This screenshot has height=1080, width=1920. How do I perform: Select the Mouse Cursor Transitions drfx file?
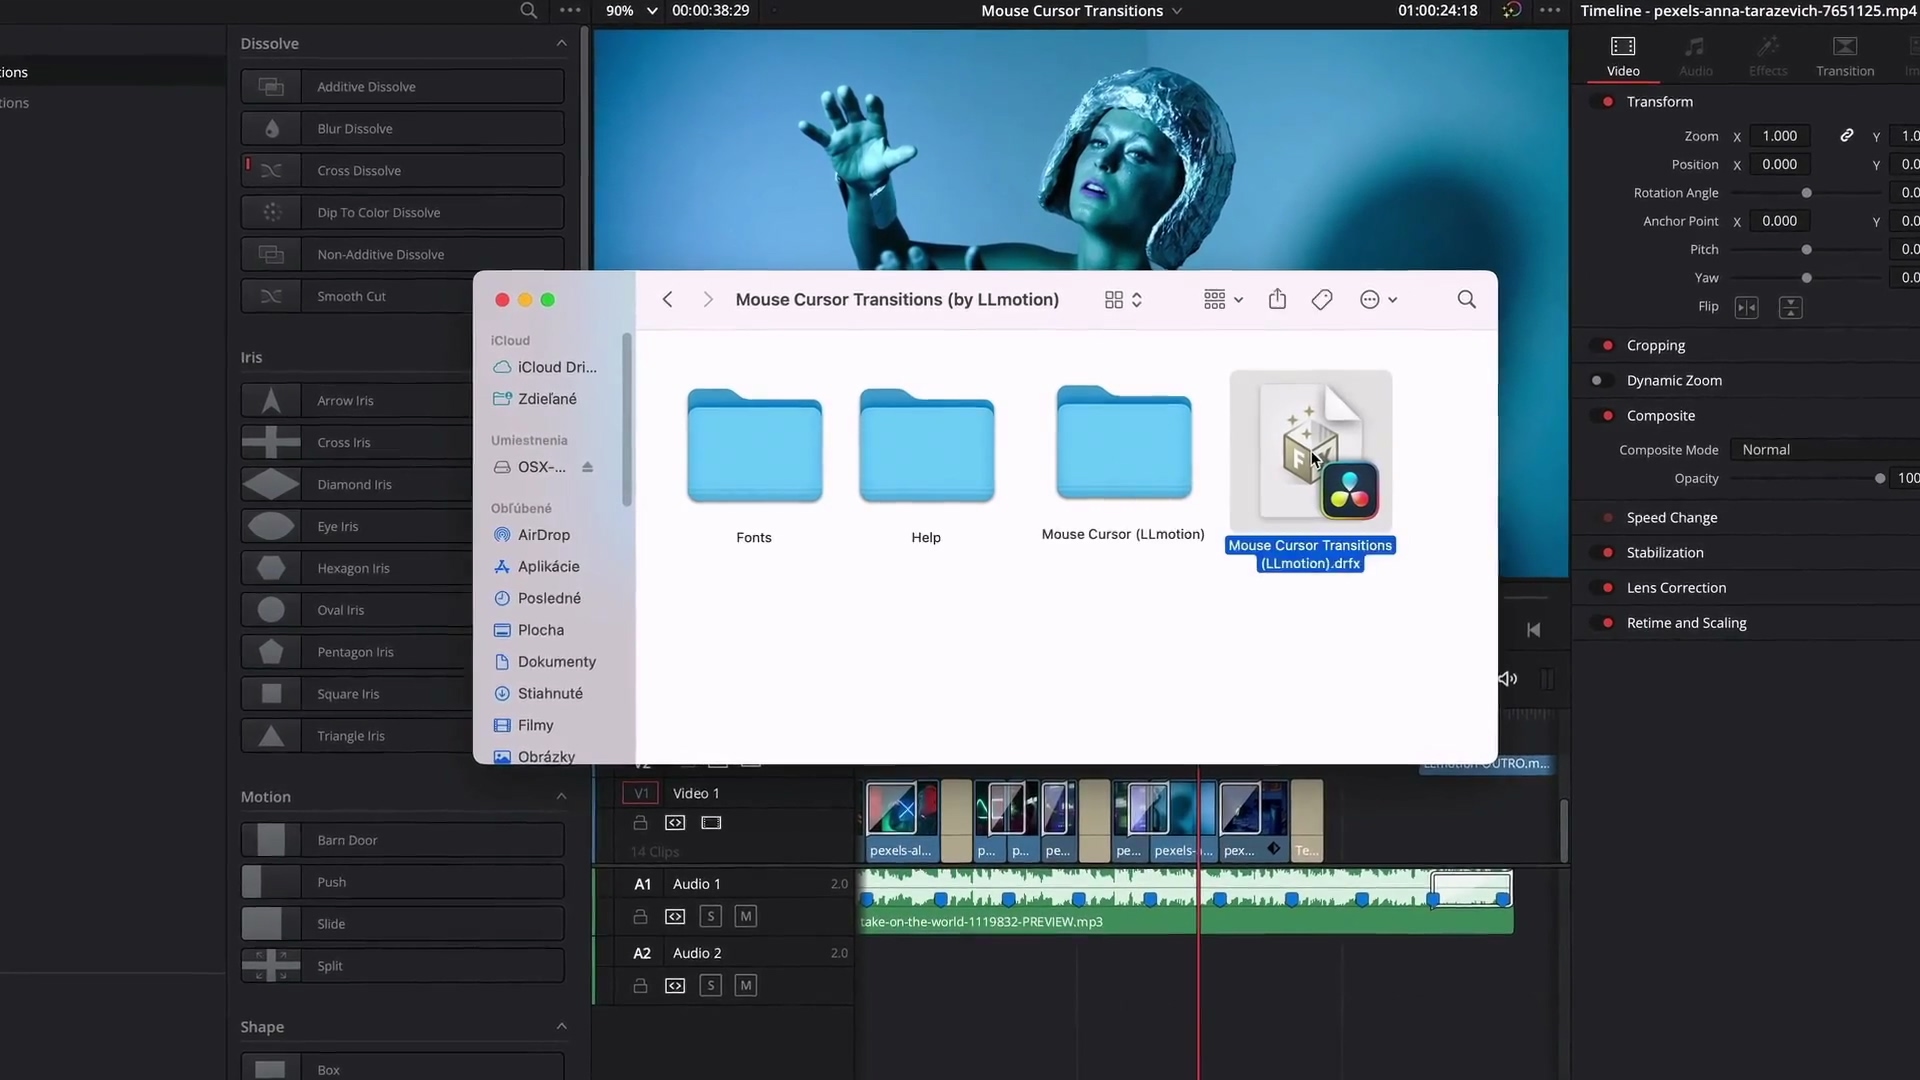(x=1310, y=471)
